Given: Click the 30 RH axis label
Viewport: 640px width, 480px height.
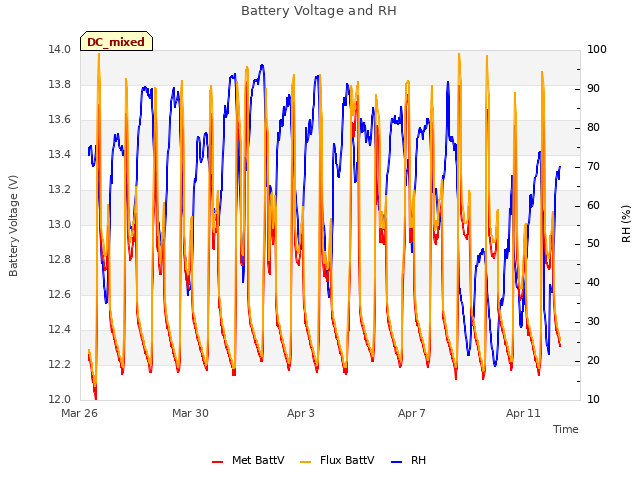Looking at the screenshot, I should pyautogui.click(x=593, y=322).
